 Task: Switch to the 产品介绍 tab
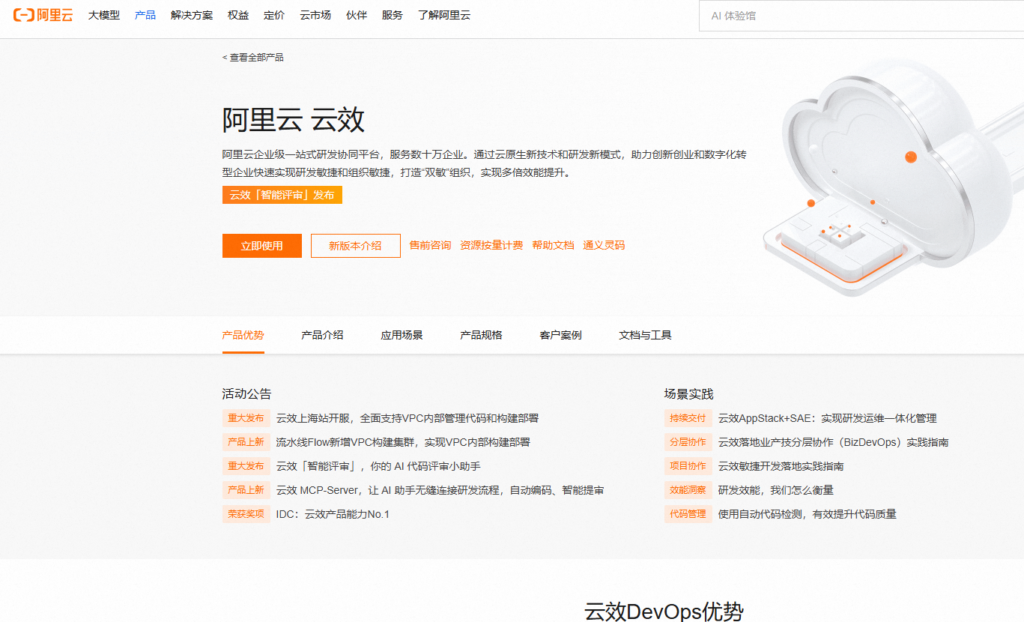coord(321,335)
